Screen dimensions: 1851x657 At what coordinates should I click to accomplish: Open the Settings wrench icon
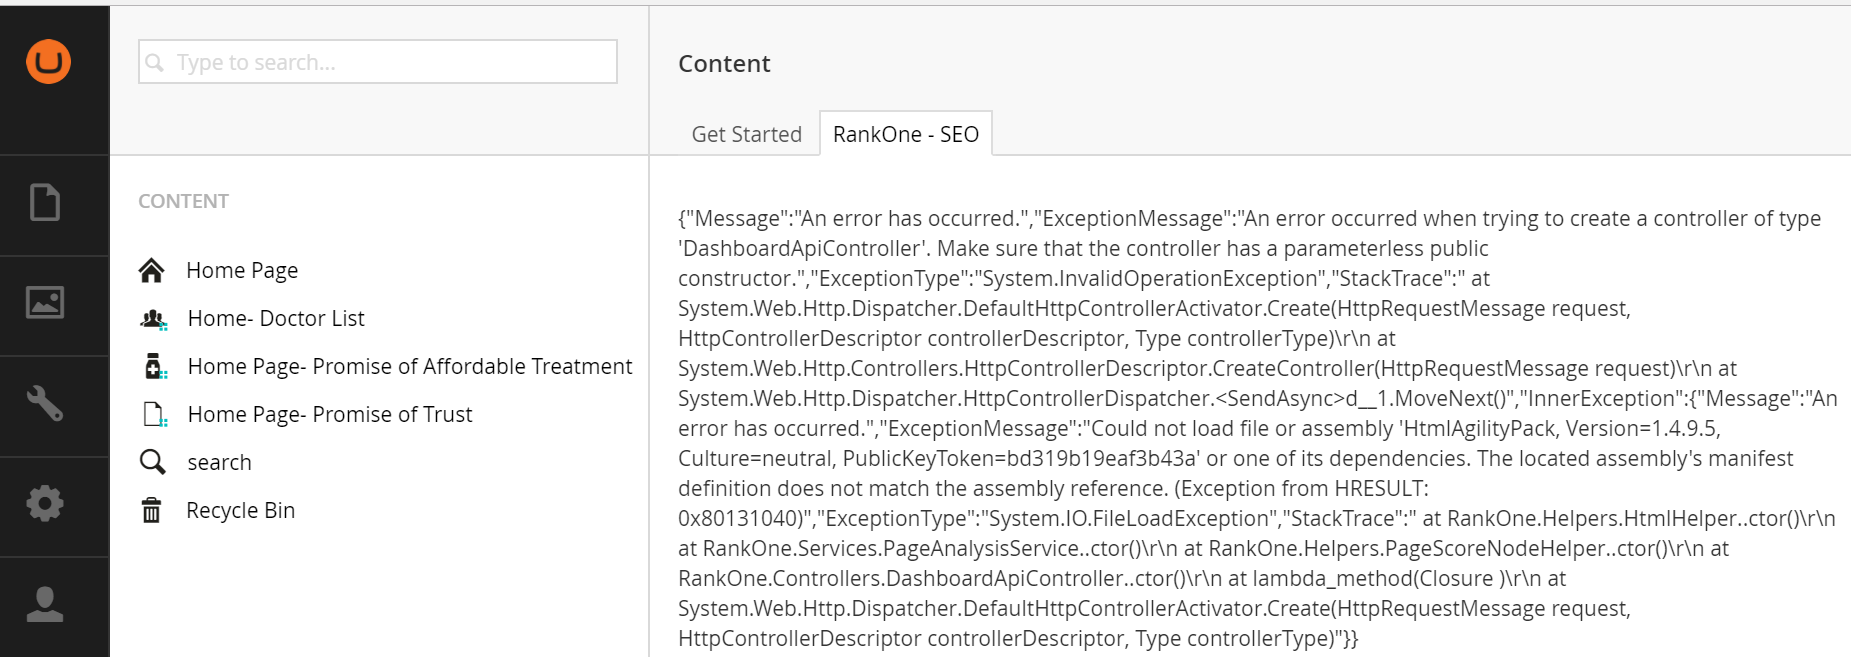45,403
